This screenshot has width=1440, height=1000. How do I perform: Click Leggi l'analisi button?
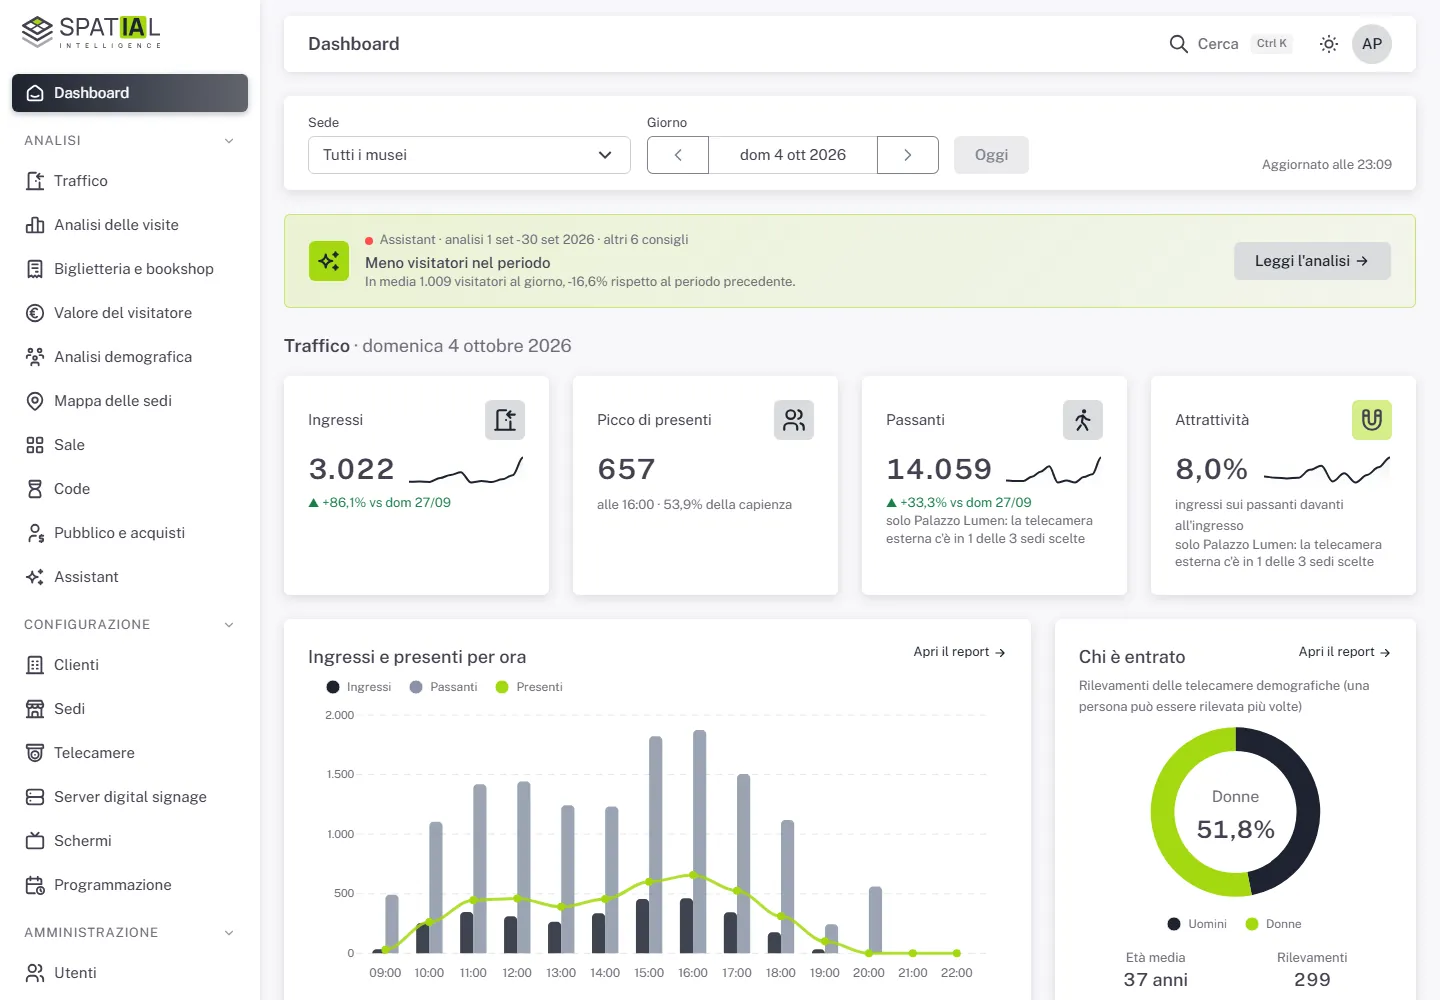click(1312, 261)
